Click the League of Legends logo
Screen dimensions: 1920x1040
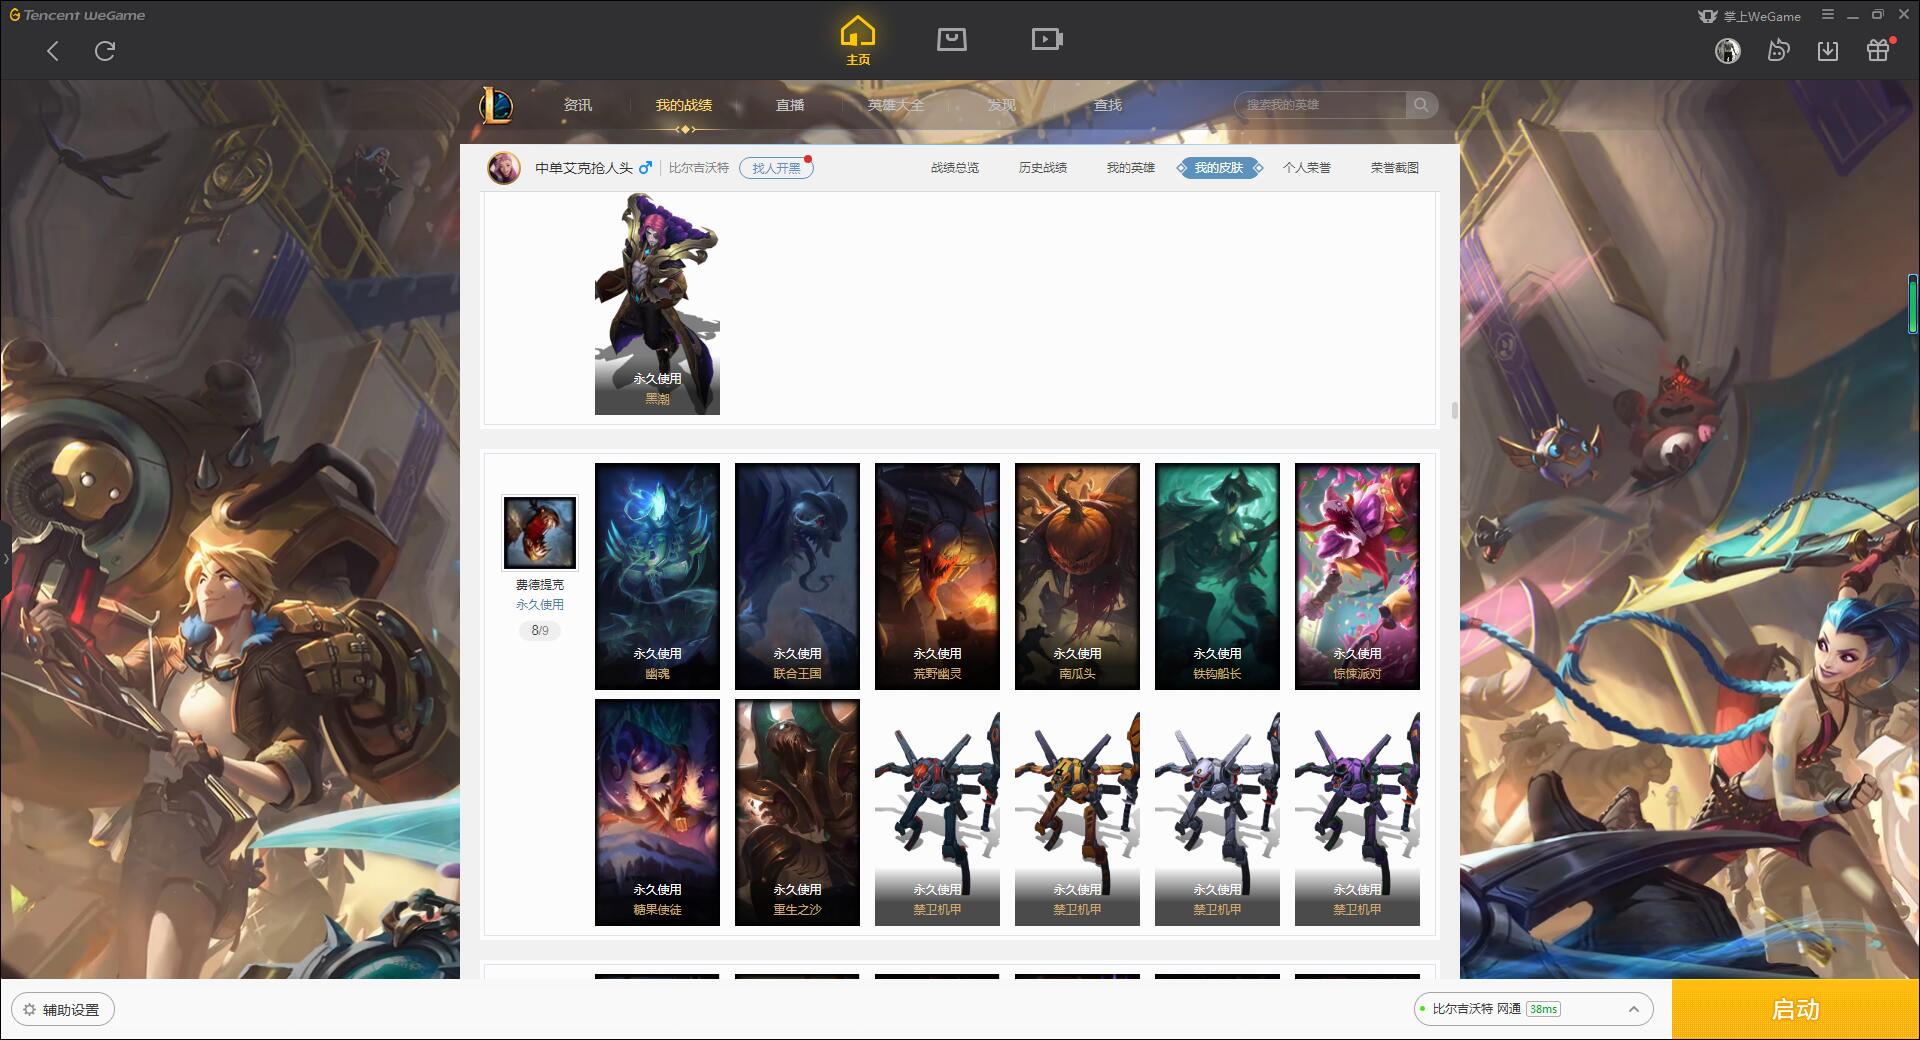tap(496, 105)
